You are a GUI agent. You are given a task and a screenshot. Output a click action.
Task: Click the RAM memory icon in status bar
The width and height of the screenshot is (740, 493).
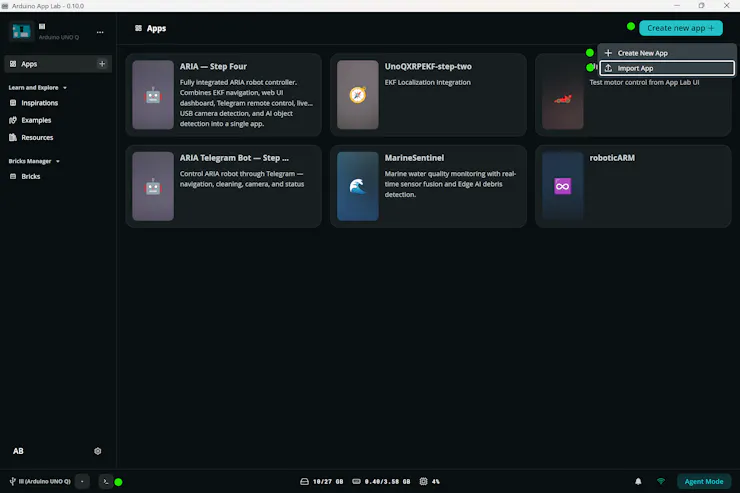tap(356, 482)
